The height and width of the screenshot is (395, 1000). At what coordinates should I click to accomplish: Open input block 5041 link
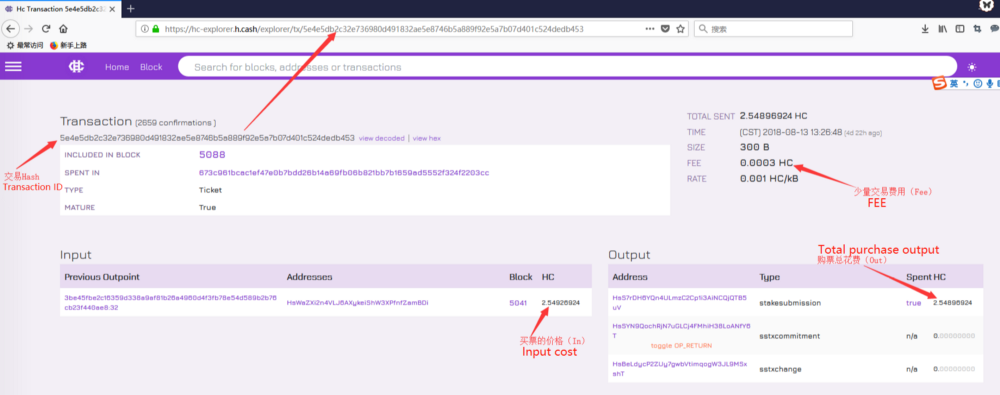(518, 302)
